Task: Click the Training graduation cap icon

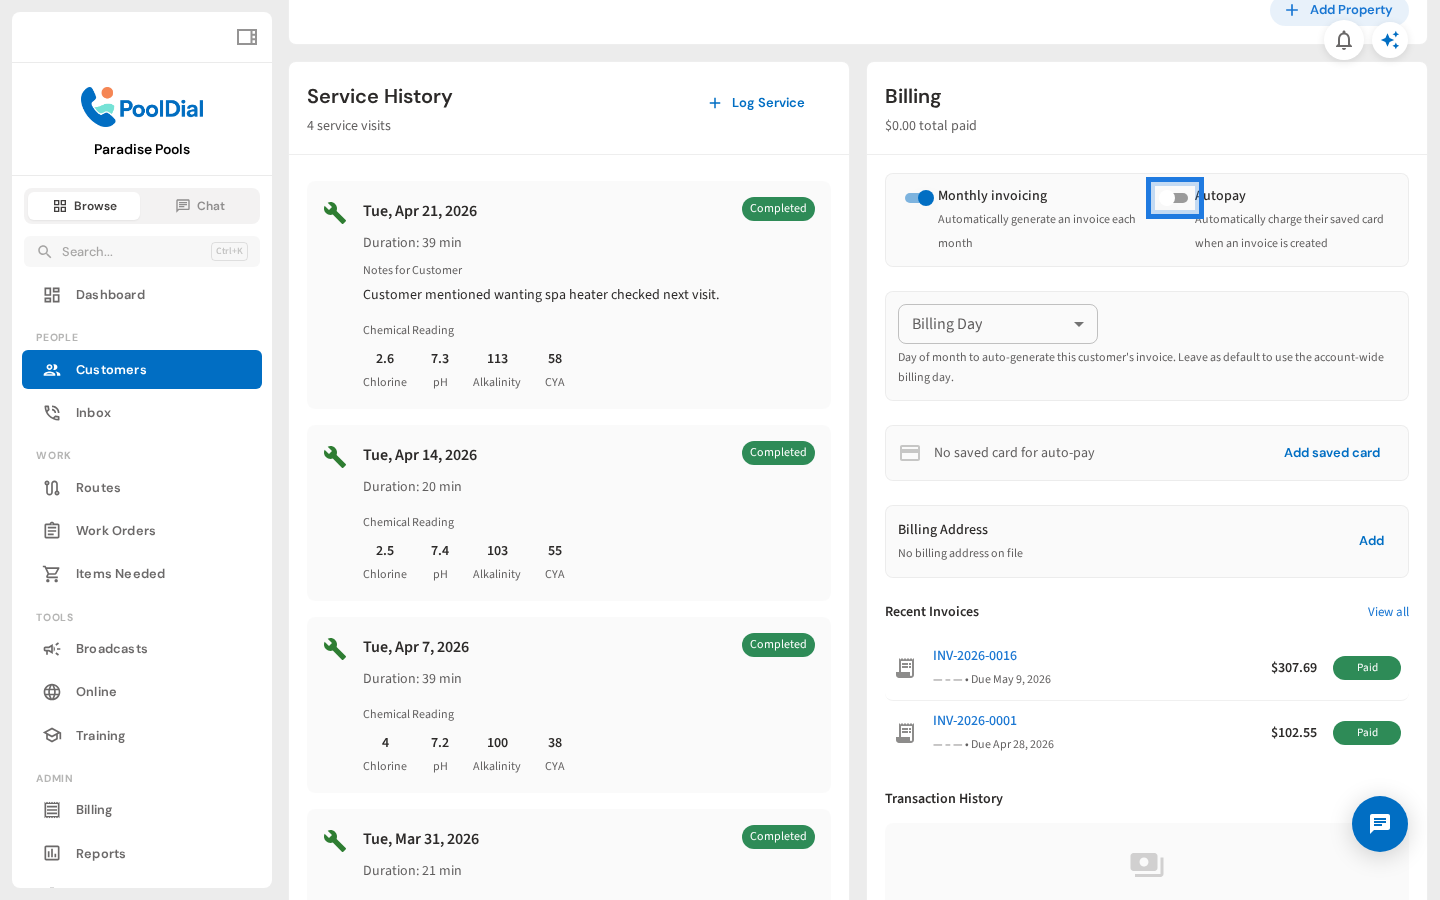Action: point(52,735)
